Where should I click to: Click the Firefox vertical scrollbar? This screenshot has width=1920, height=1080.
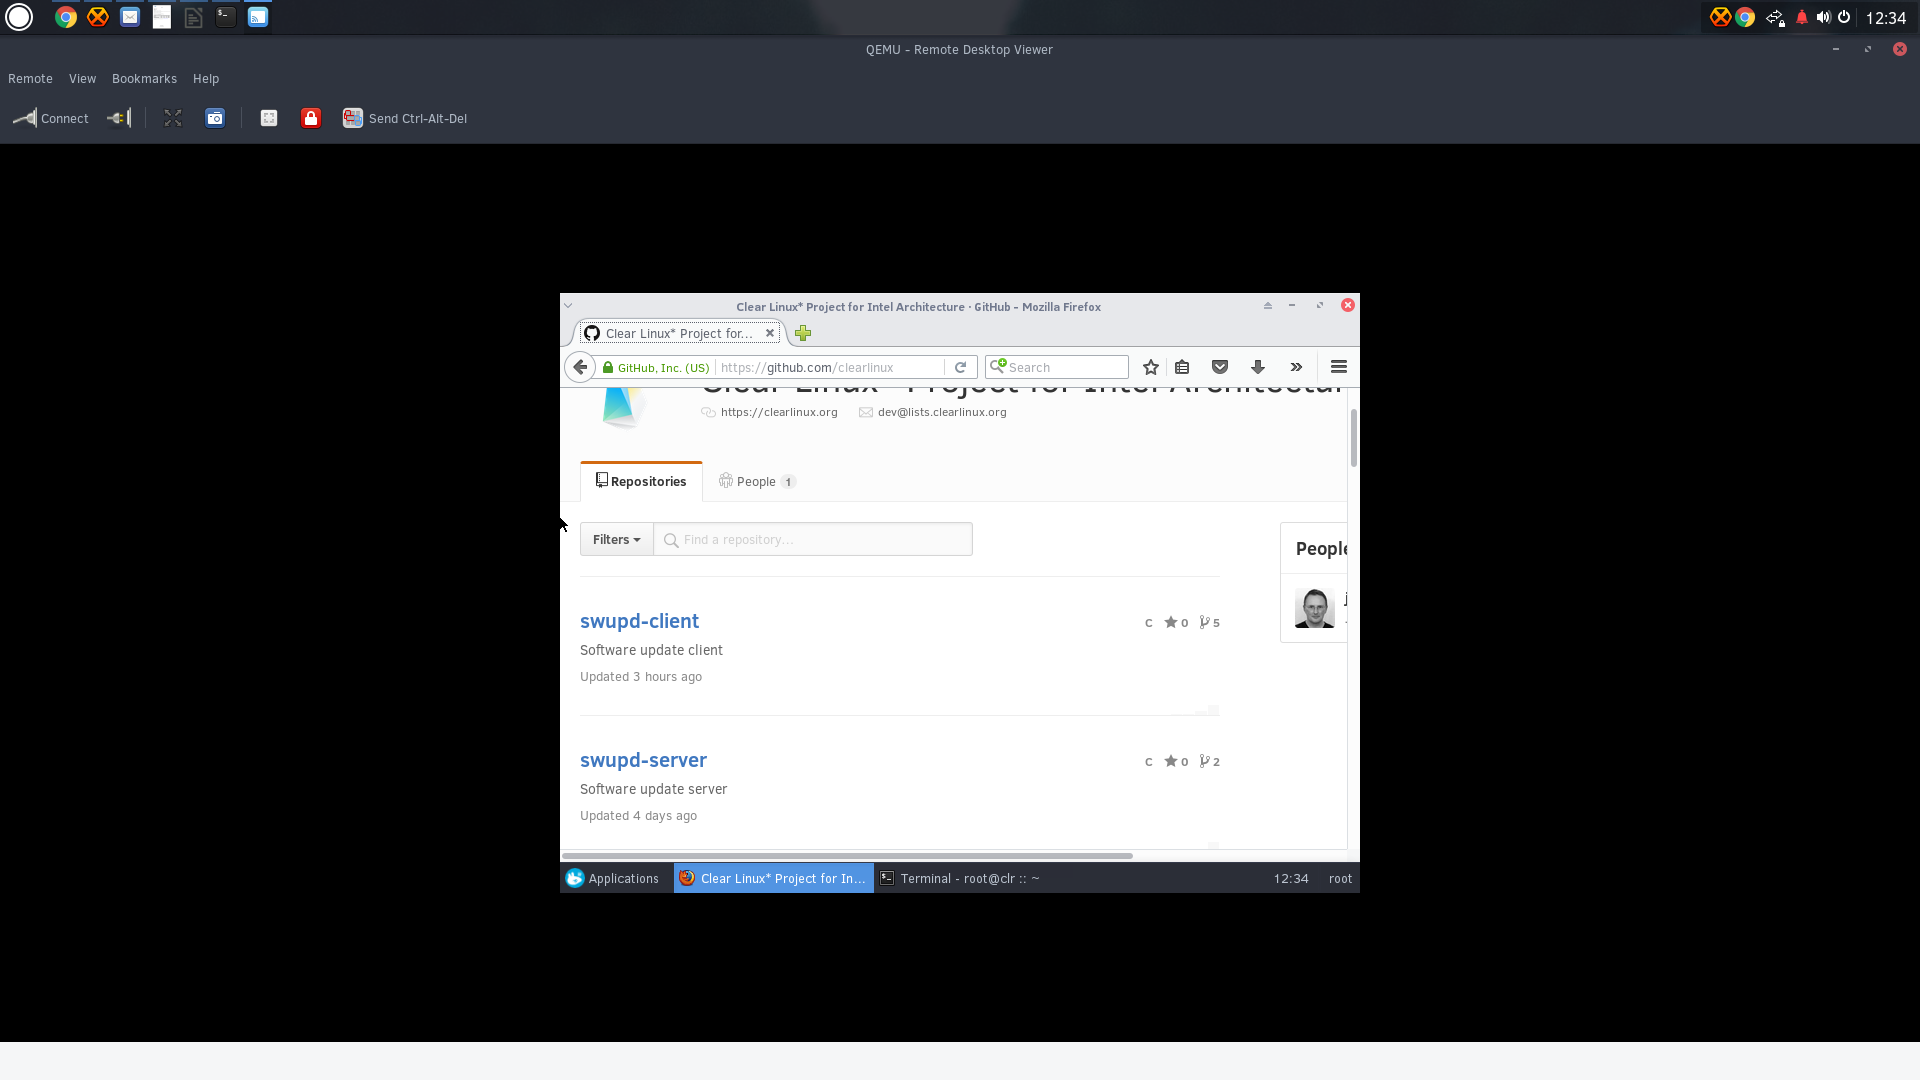click(1354, 438)
